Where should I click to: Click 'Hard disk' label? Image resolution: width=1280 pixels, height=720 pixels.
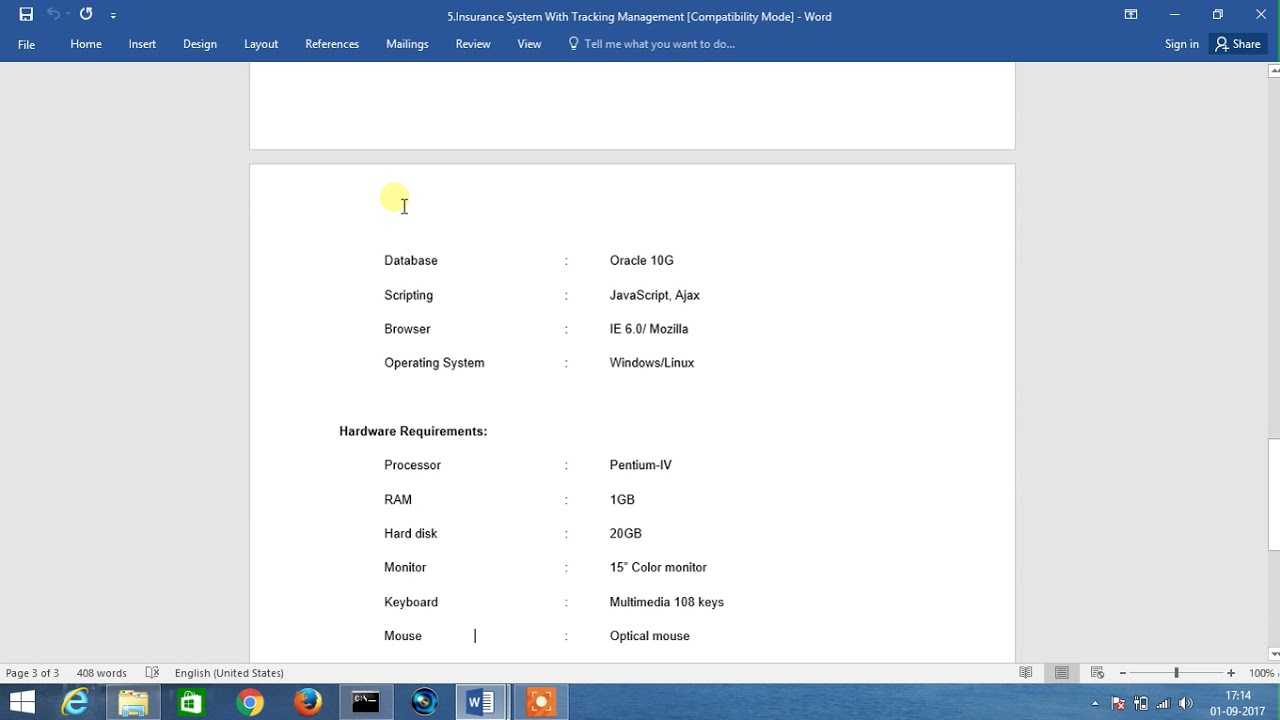(x=411, y=533)
